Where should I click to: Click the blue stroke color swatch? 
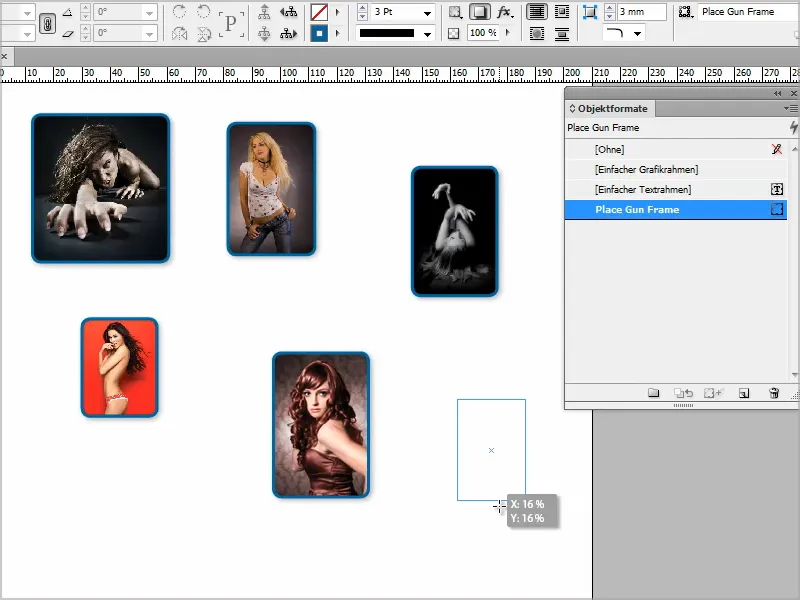click(x=319, y=34)
